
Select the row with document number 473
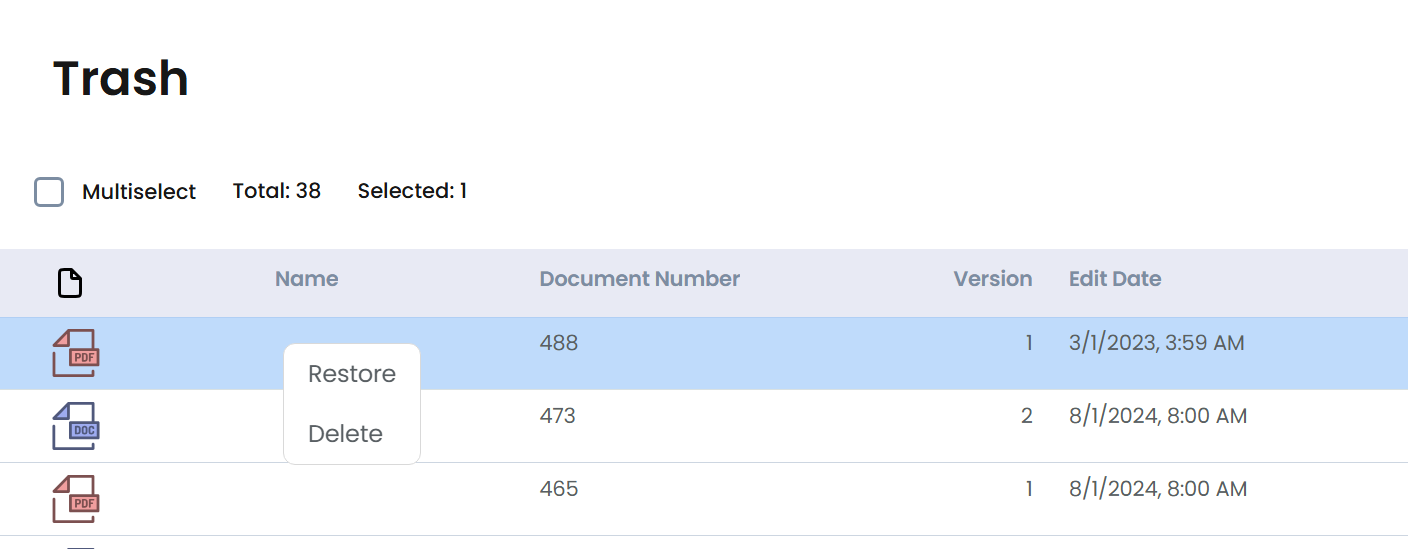click(x=704, y=426)
